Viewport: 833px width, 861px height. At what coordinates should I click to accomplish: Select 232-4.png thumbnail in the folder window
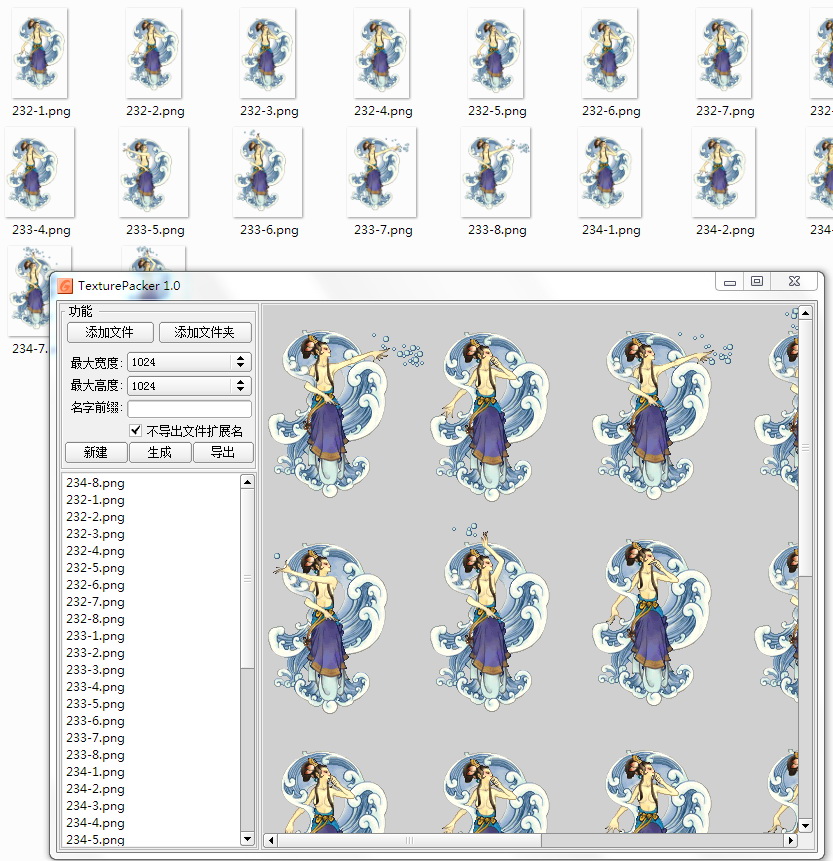pos(382,53)
